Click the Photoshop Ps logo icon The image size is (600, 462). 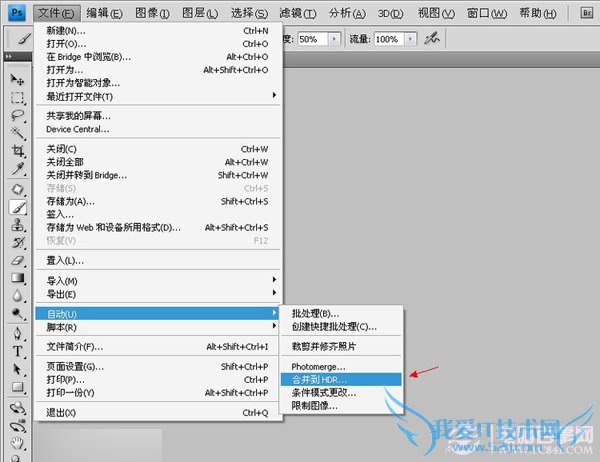[17, 13]
